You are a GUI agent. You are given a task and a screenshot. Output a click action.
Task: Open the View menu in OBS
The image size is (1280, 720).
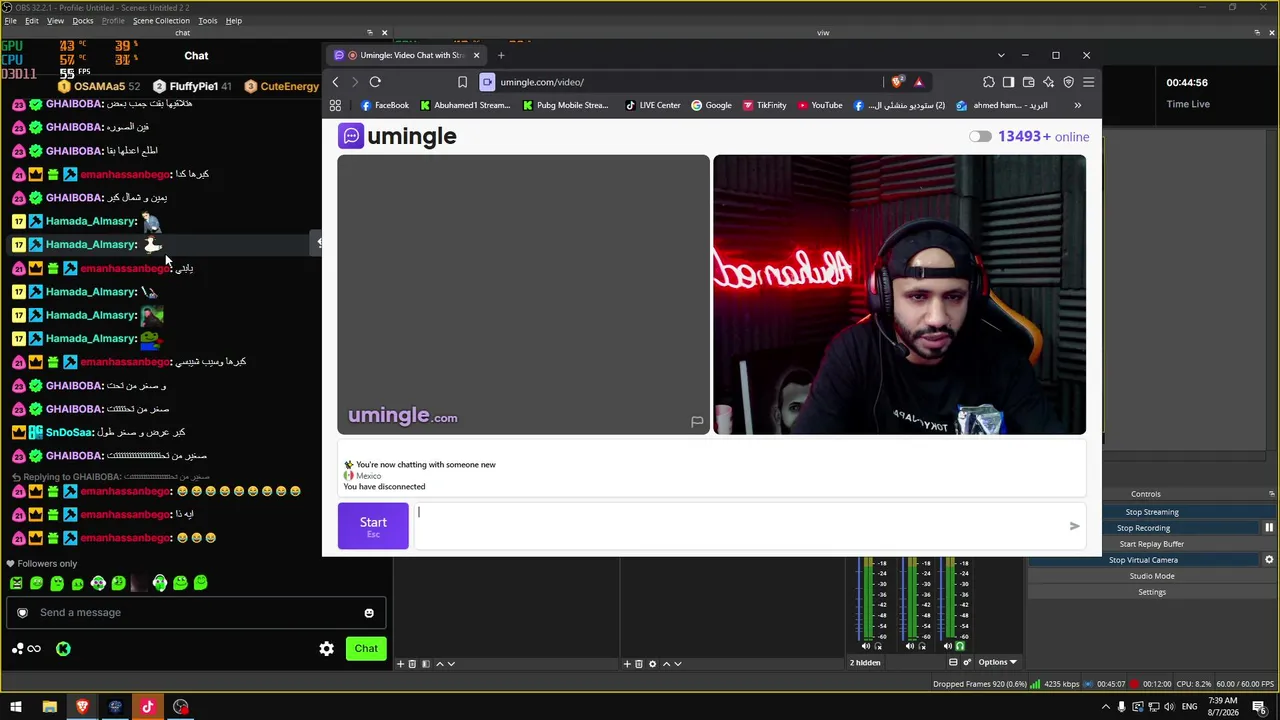pyautogui.click(x=55, y=21)
